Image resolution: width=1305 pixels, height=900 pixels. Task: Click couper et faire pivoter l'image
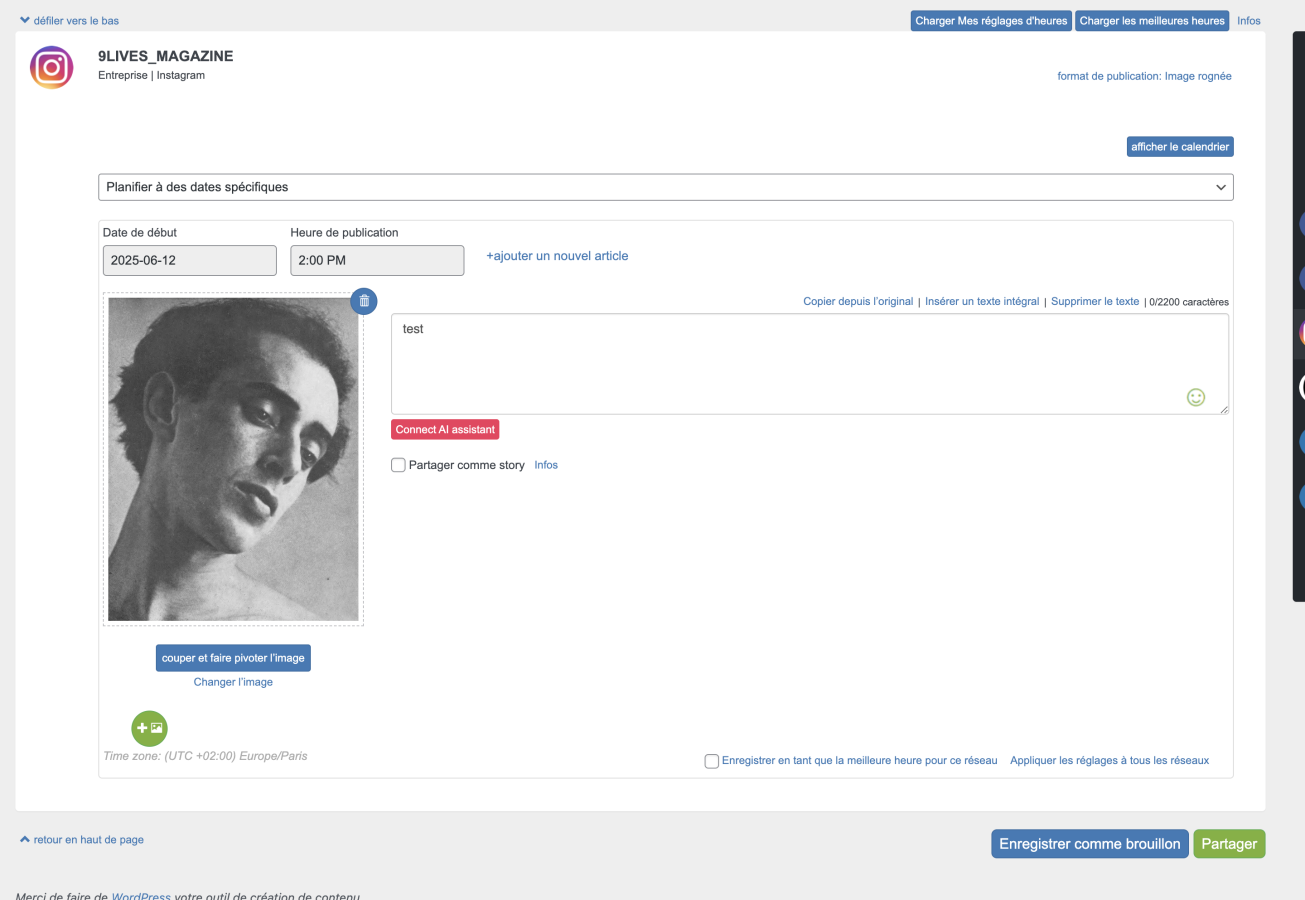click(233, 658)
